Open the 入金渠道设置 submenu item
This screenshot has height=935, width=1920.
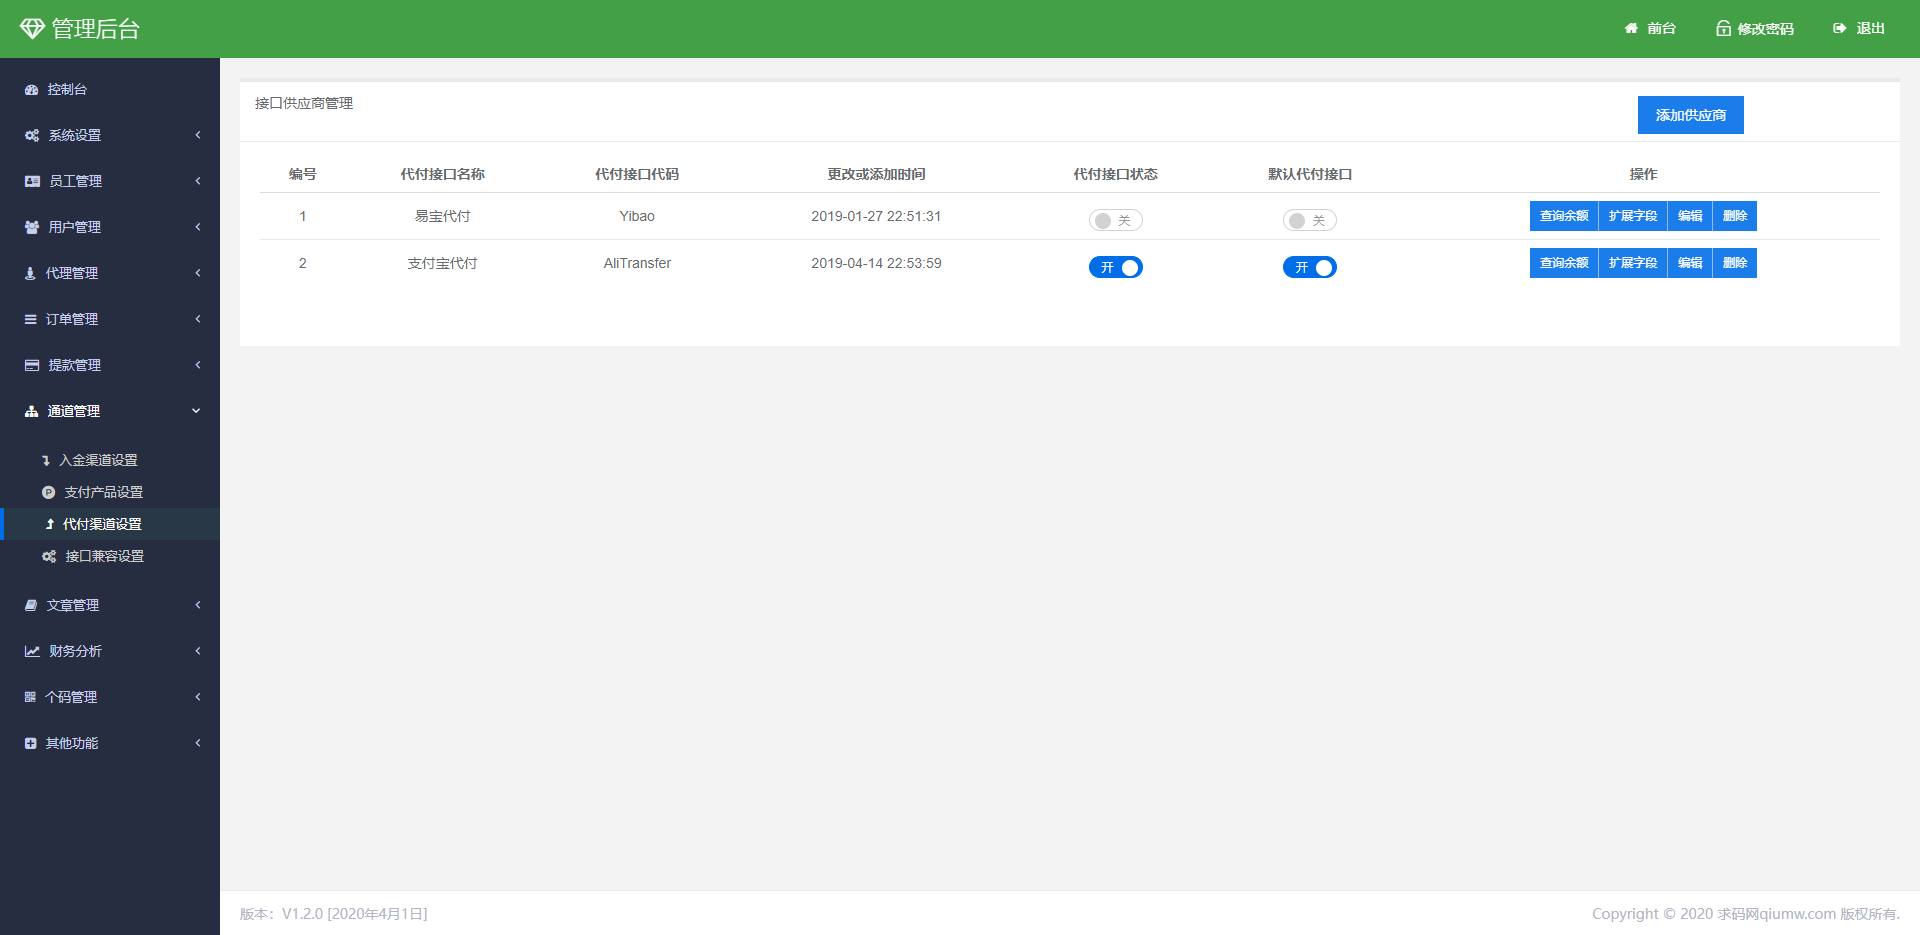[x=110, y=460]
